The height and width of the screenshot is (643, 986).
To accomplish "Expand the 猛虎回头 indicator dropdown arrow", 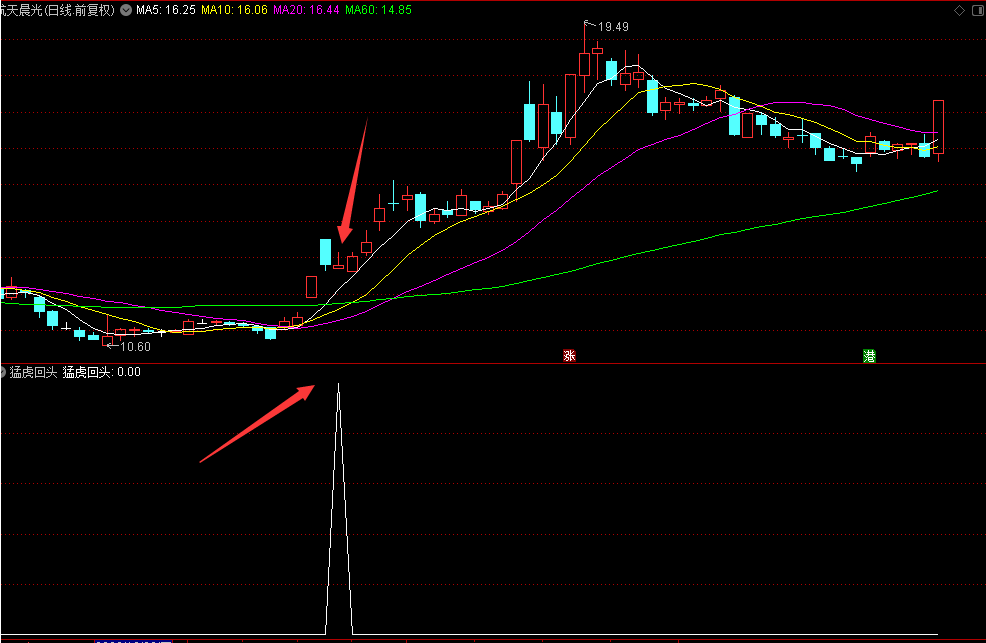I will pos(3,372).
